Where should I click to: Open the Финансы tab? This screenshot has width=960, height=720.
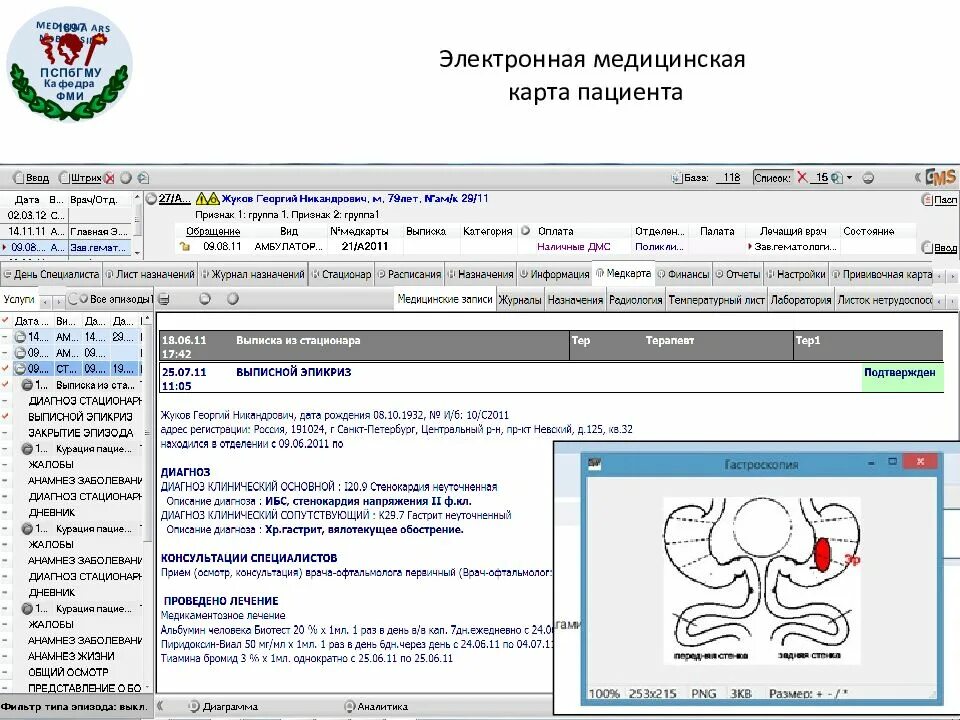click(683, 274)
